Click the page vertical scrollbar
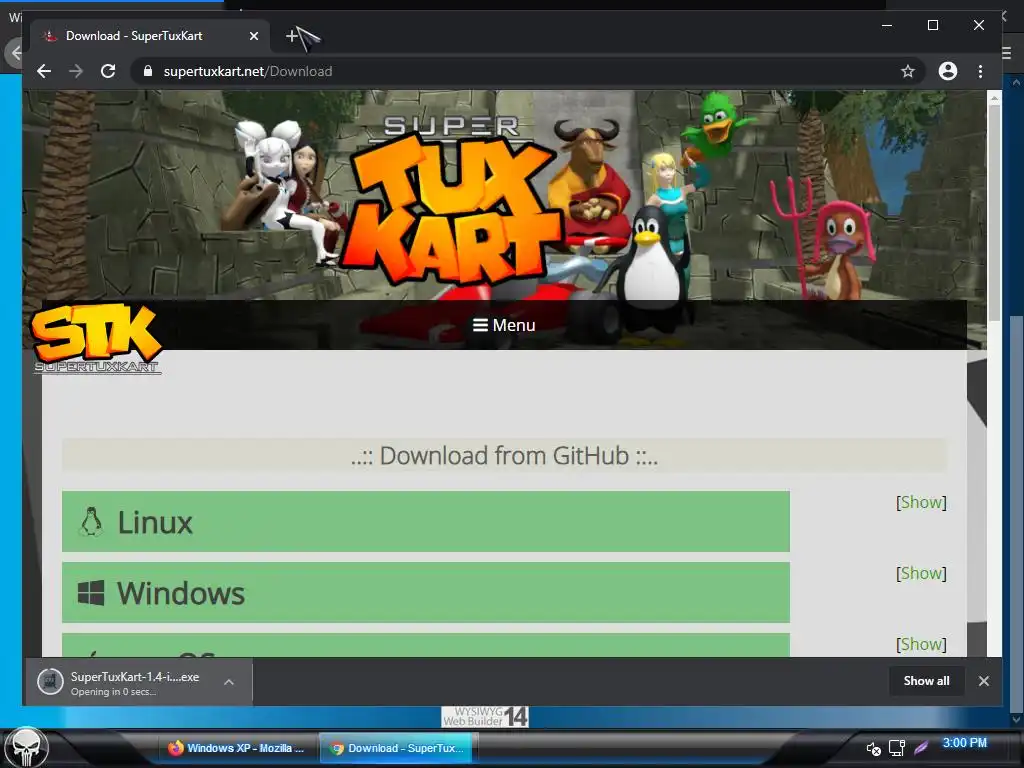 click(994, 212)
